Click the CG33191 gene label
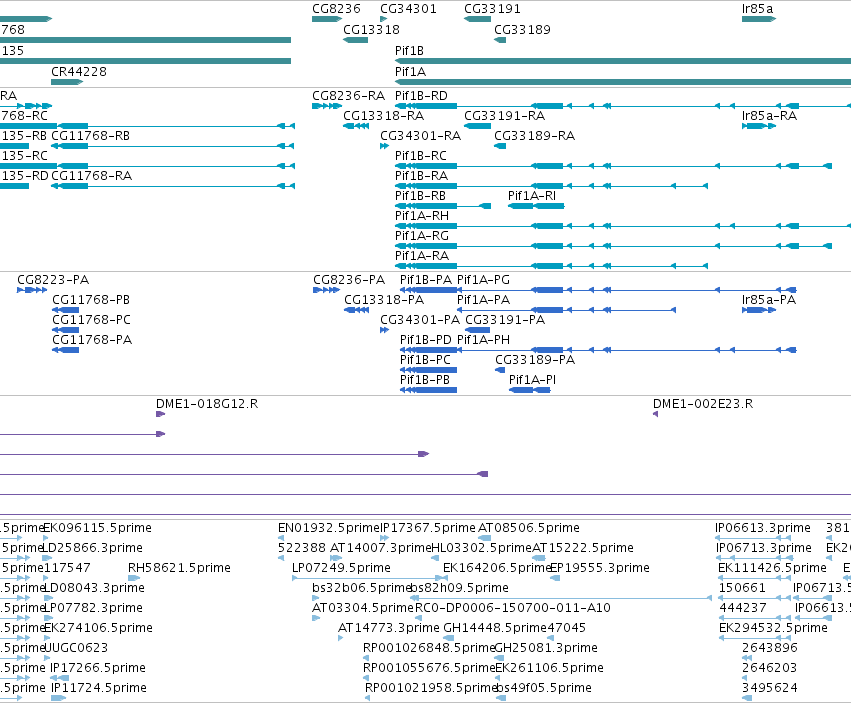Image resolution: width=851 pixels, height=703 pixels. tap(492, 9)
